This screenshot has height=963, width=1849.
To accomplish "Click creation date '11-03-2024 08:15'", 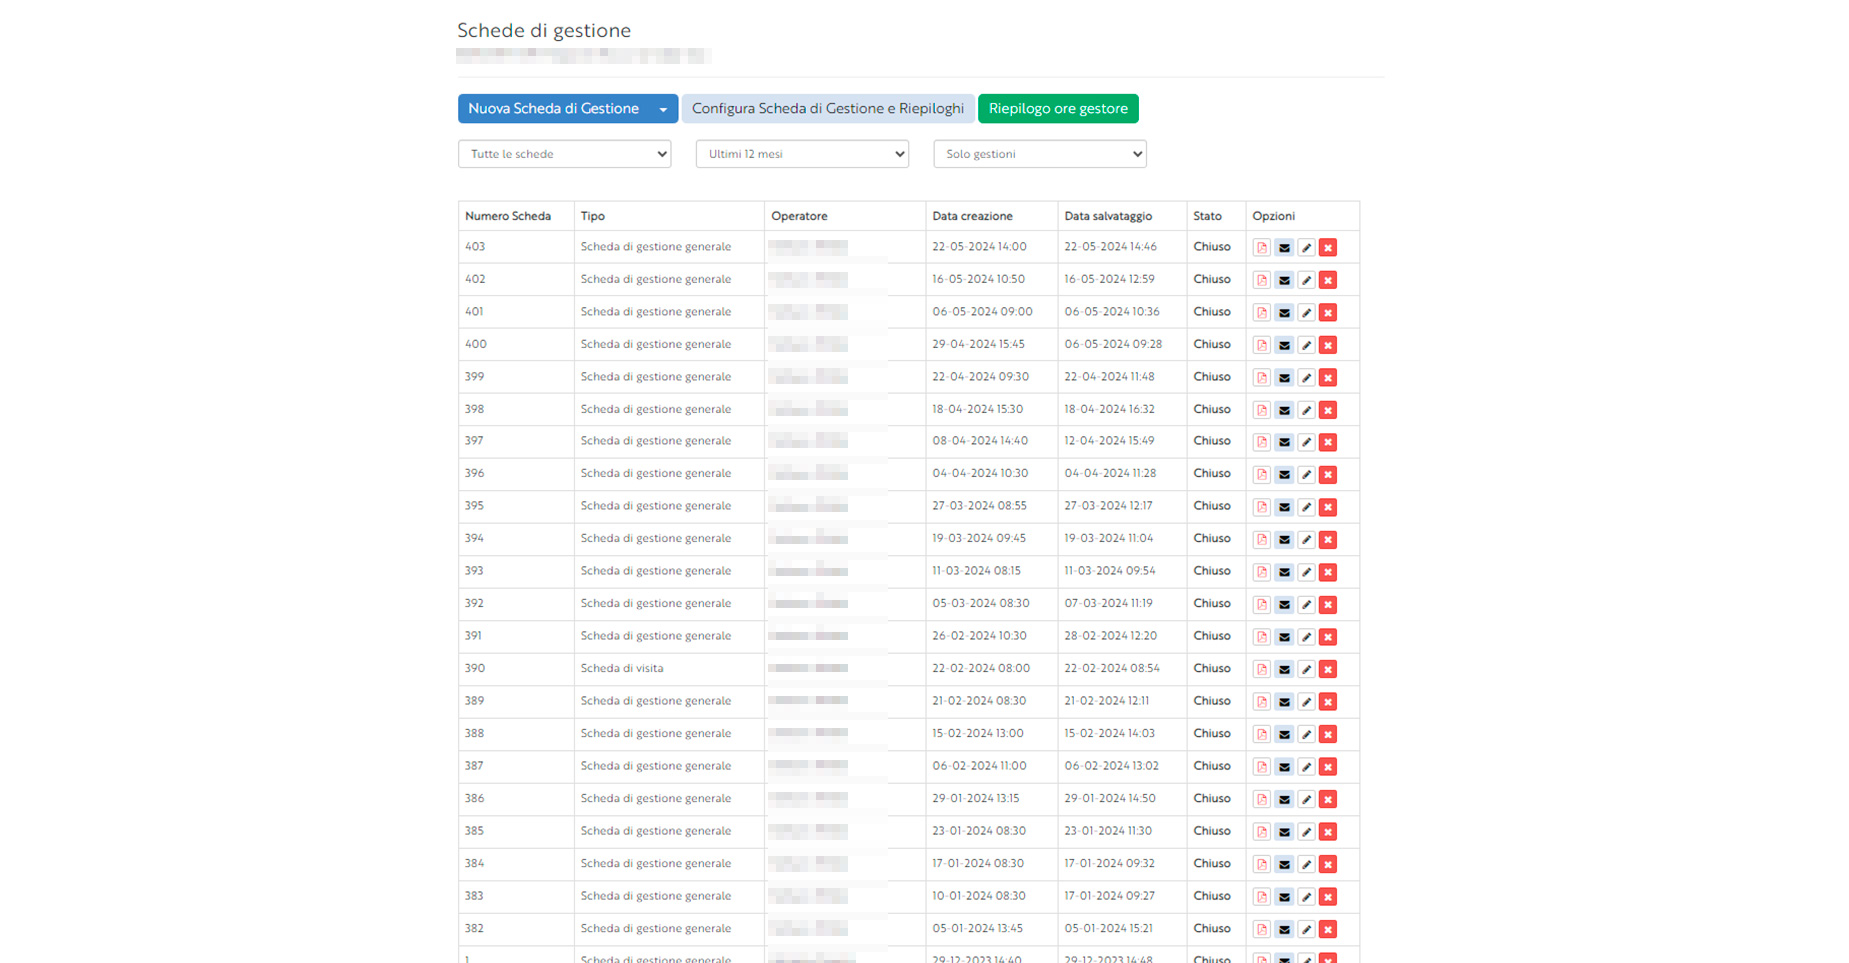I will (x=976, y=571).
